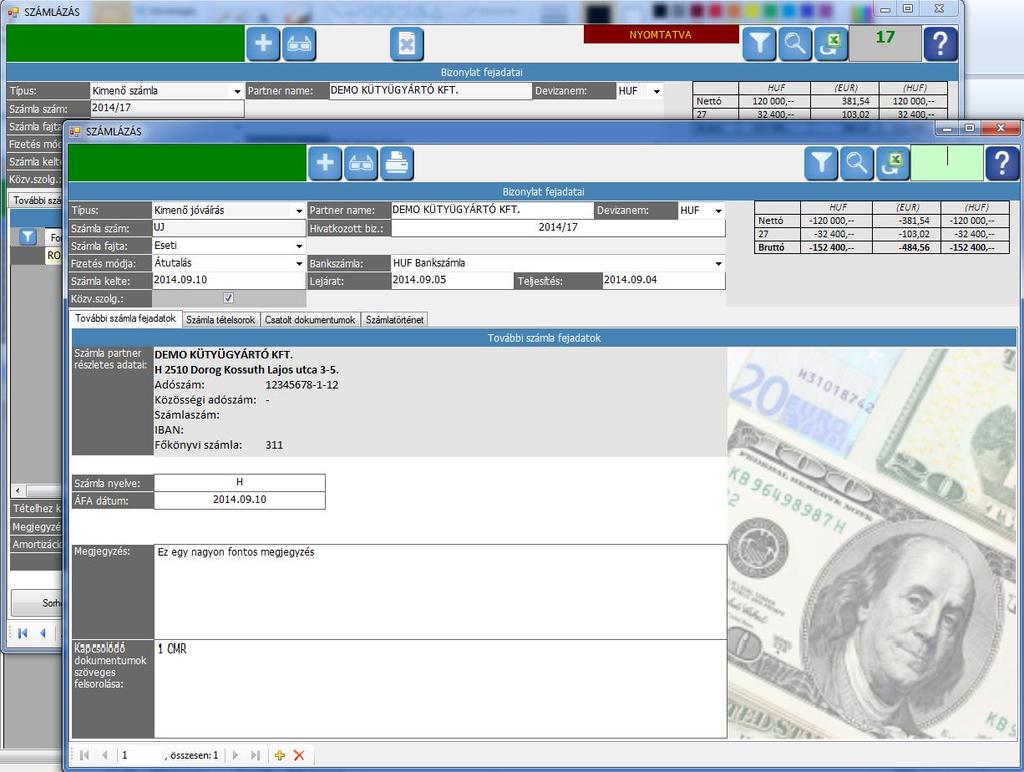Click the plus (new invoice) icon in front window
1024x772 pixels.
[x=325, y=162]
